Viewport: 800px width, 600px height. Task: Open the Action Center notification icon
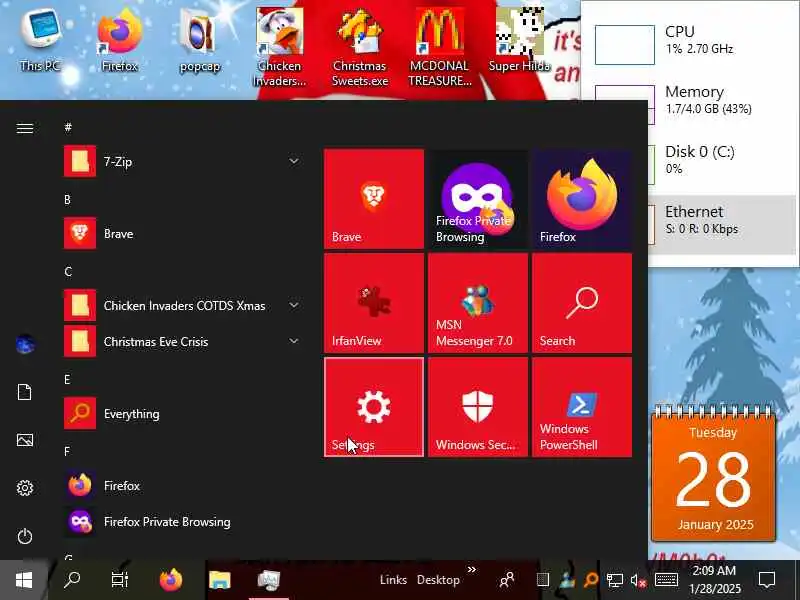(766, 580)
